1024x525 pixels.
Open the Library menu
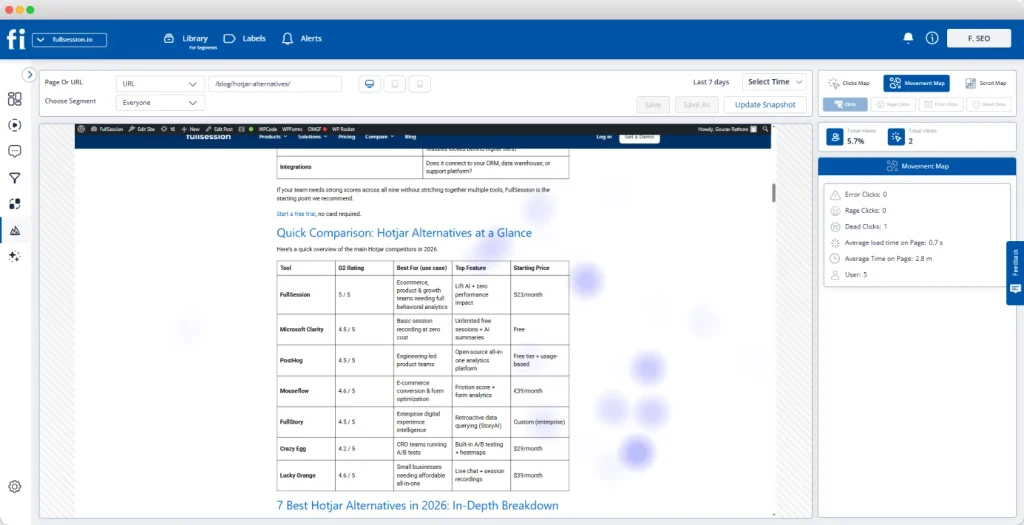click(x=186, y=39)
